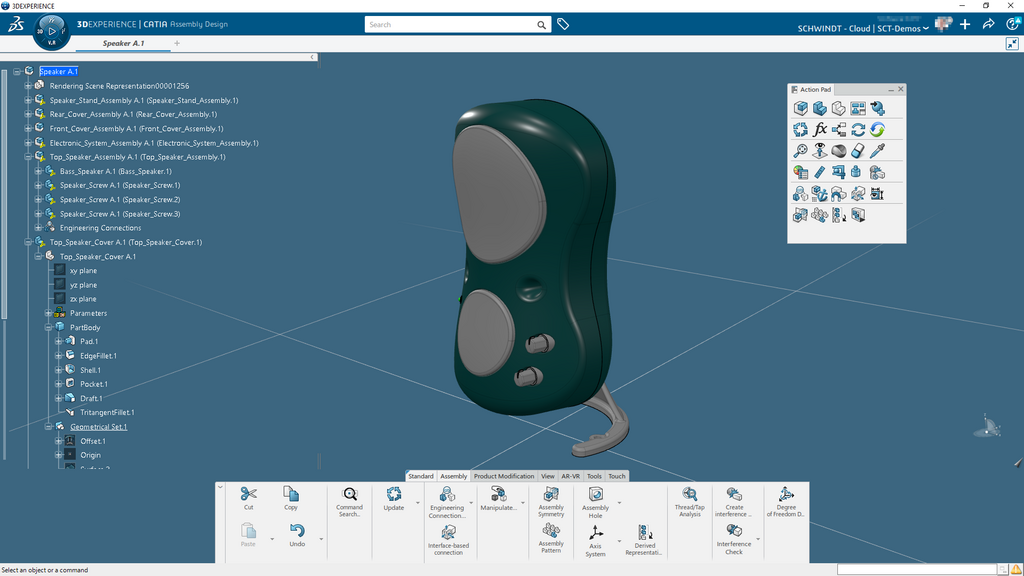This screenshot has height=576, width=1024.
Task: Click the eyedropper icon in Action Pad
Action: click(x=877, y=151)
